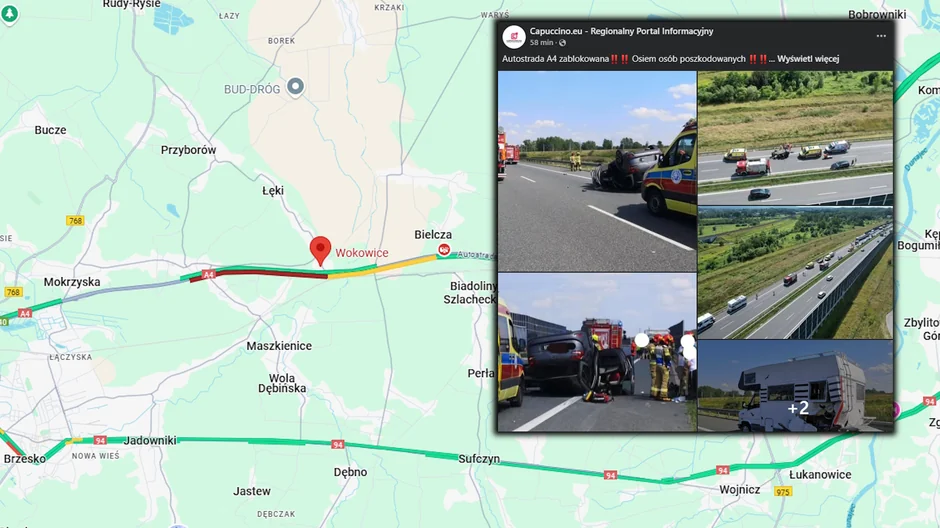Click the Wokowice map label

361,253
